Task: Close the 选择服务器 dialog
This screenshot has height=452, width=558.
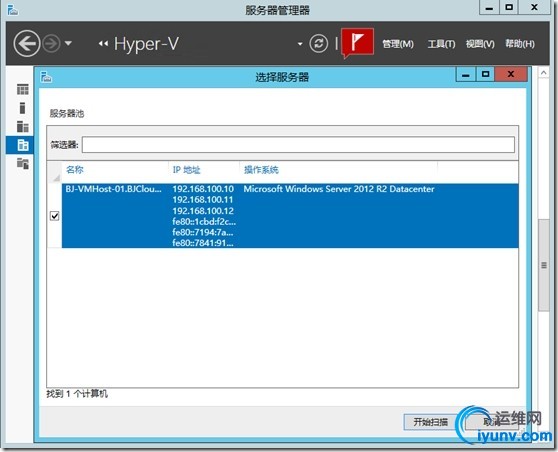Action: pos(511,74)
